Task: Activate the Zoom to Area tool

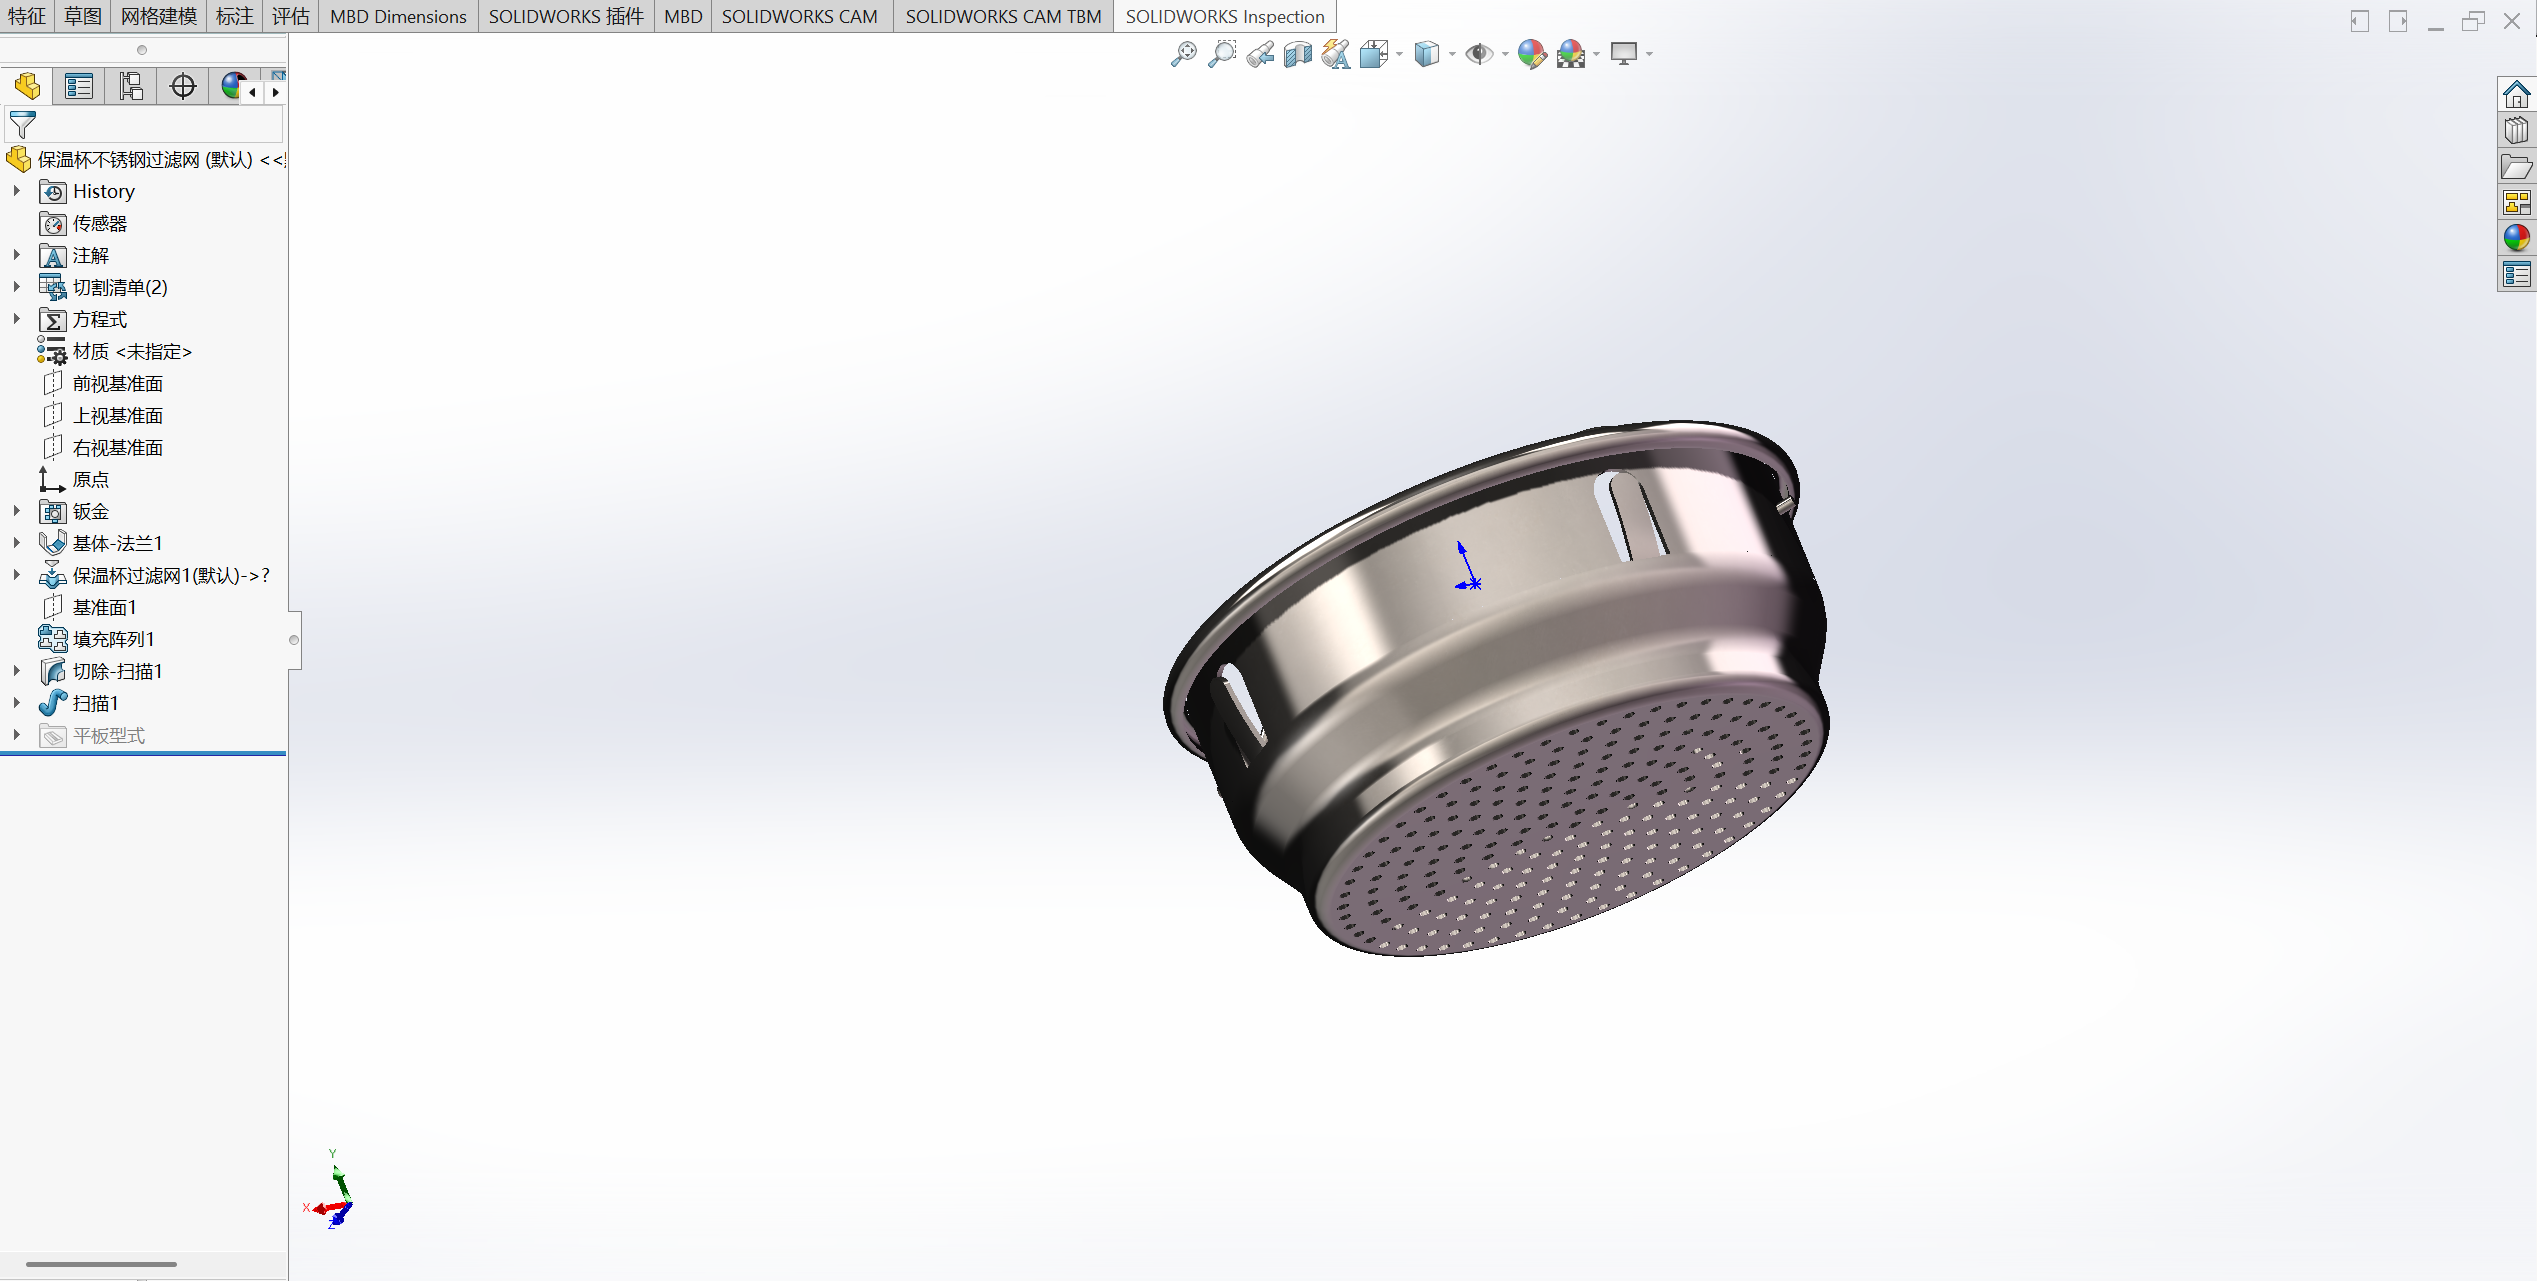Action: click(x=1221, y=54)
